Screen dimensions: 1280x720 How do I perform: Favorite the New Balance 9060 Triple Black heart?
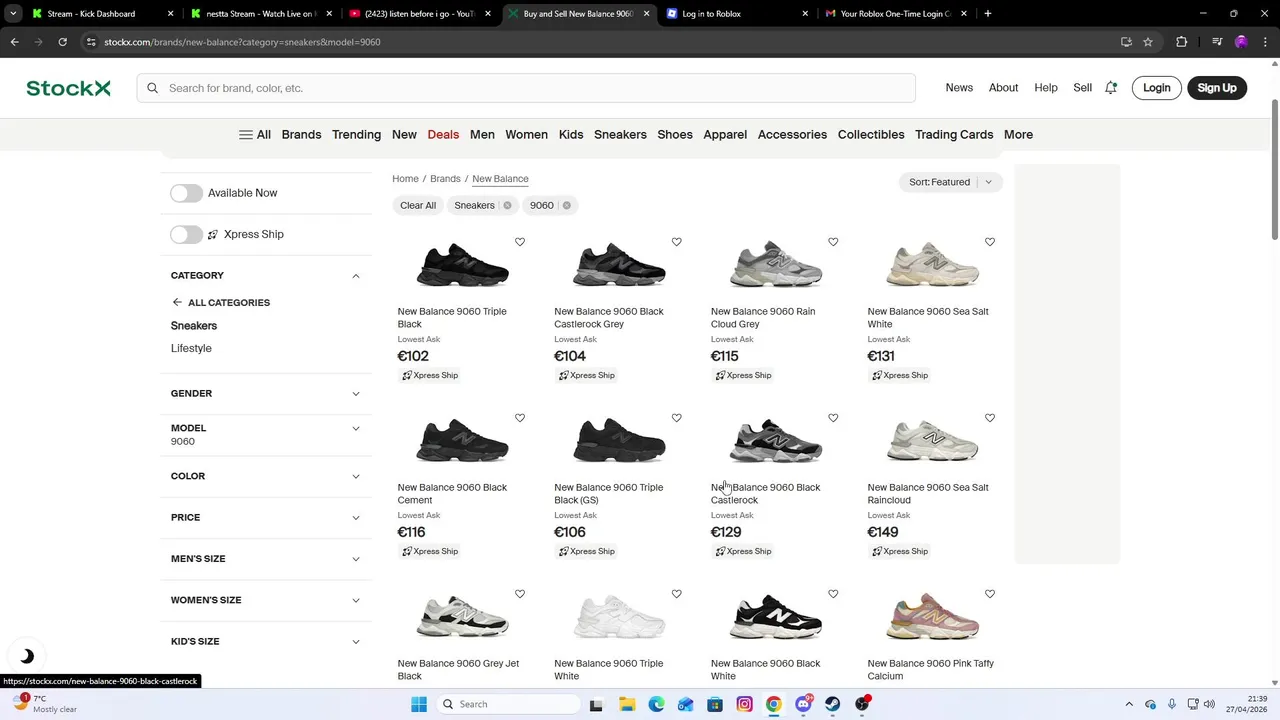[520, 242]
